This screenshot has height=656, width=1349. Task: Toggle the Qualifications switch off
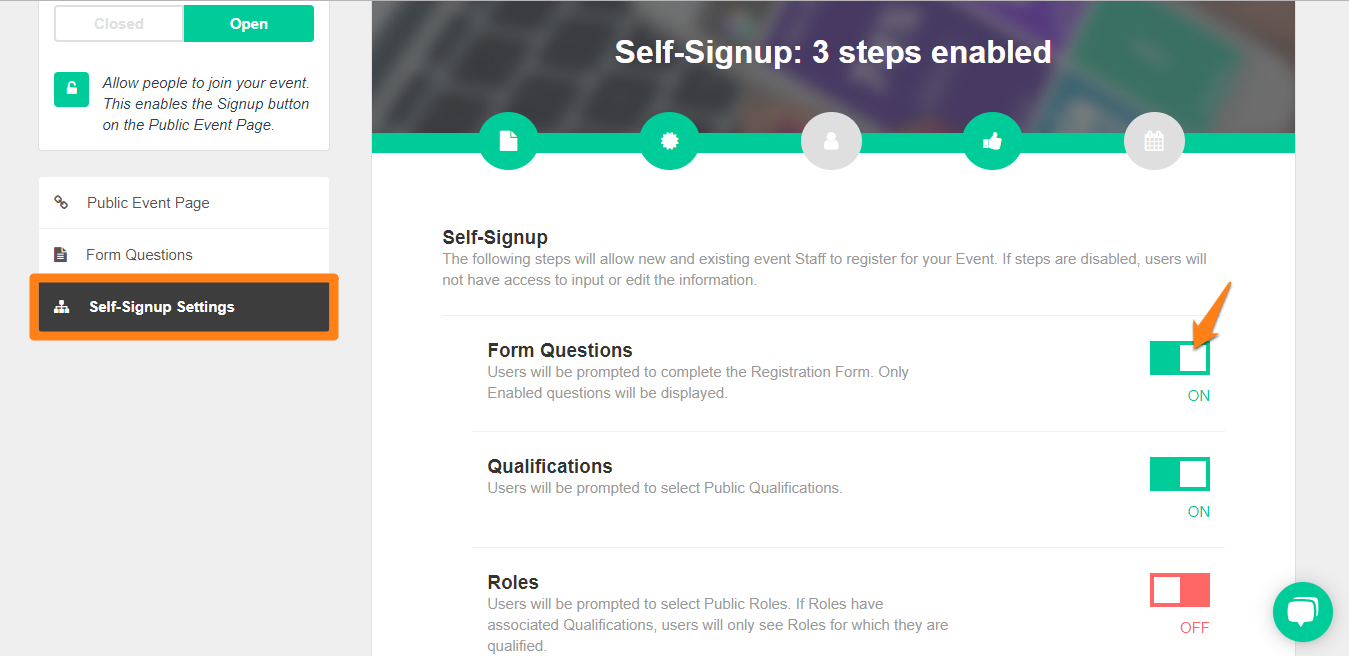pyautogui.click(x=1180, y=474)
